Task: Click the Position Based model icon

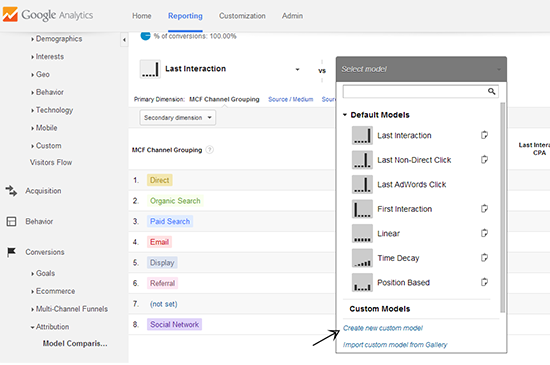Action: (362, 283)
